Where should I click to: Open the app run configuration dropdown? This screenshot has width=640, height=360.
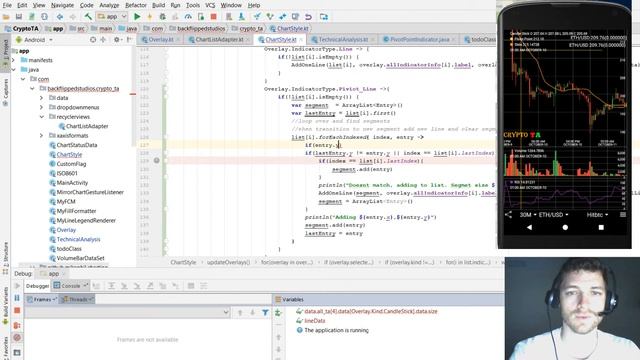(112, 17)
